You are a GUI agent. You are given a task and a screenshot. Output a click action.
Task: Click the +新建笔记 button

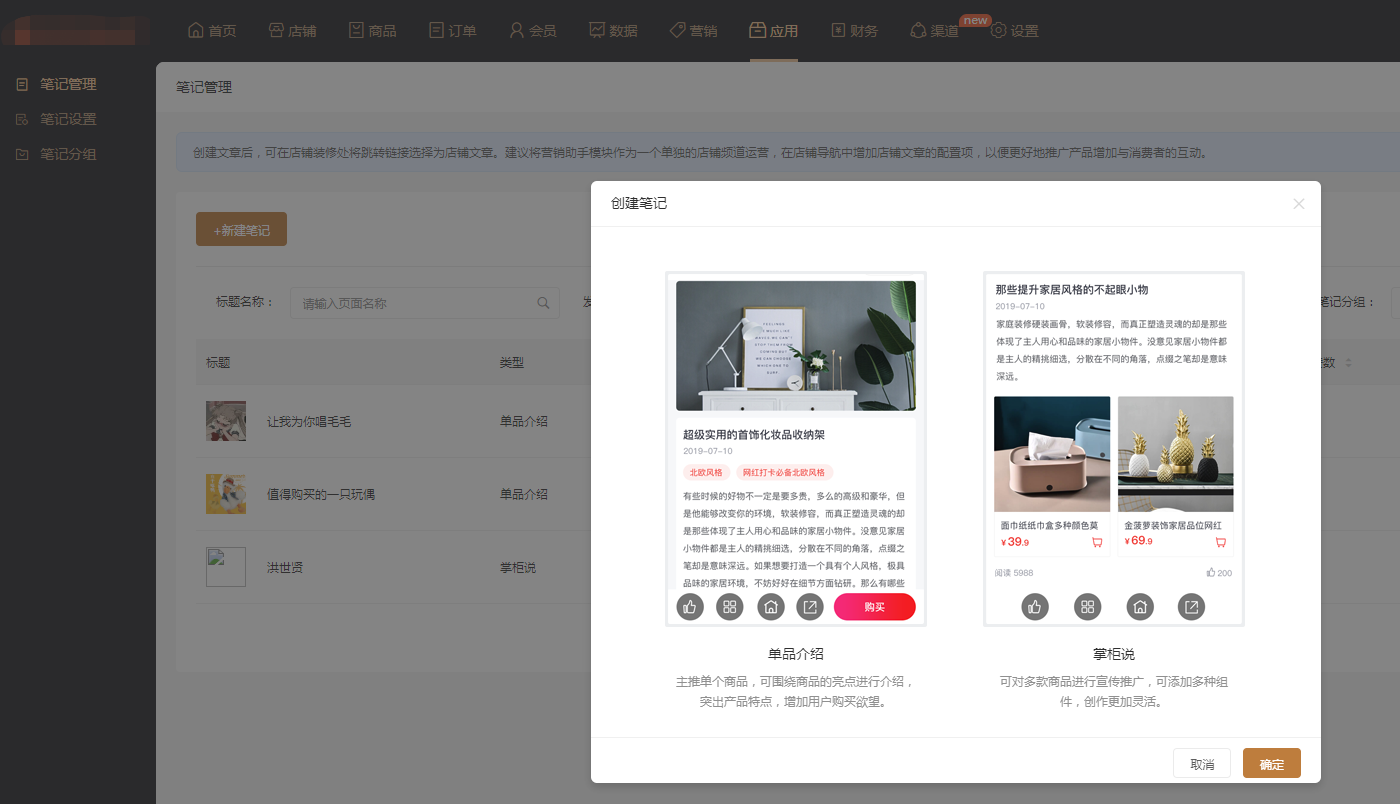[241, 230]
